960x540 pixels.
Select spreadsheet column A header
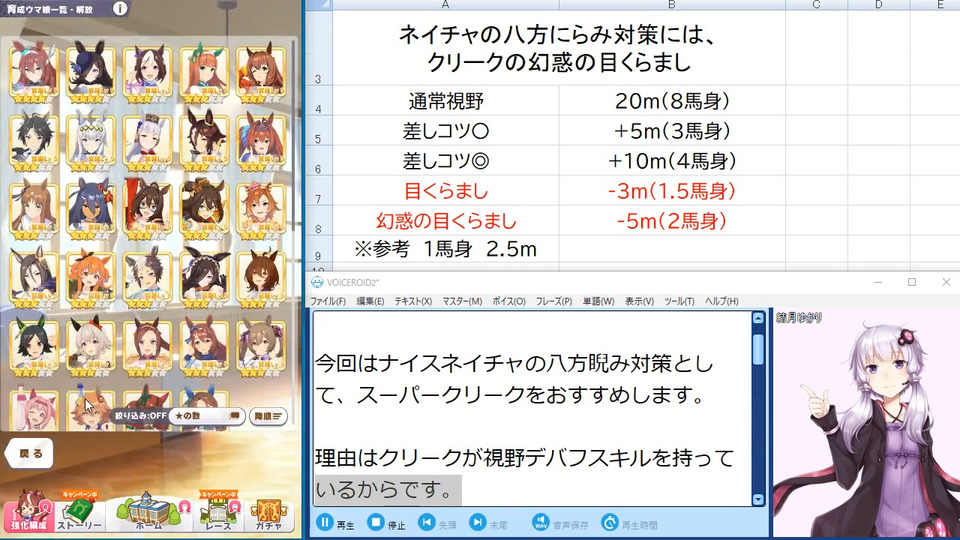(446, 4)
